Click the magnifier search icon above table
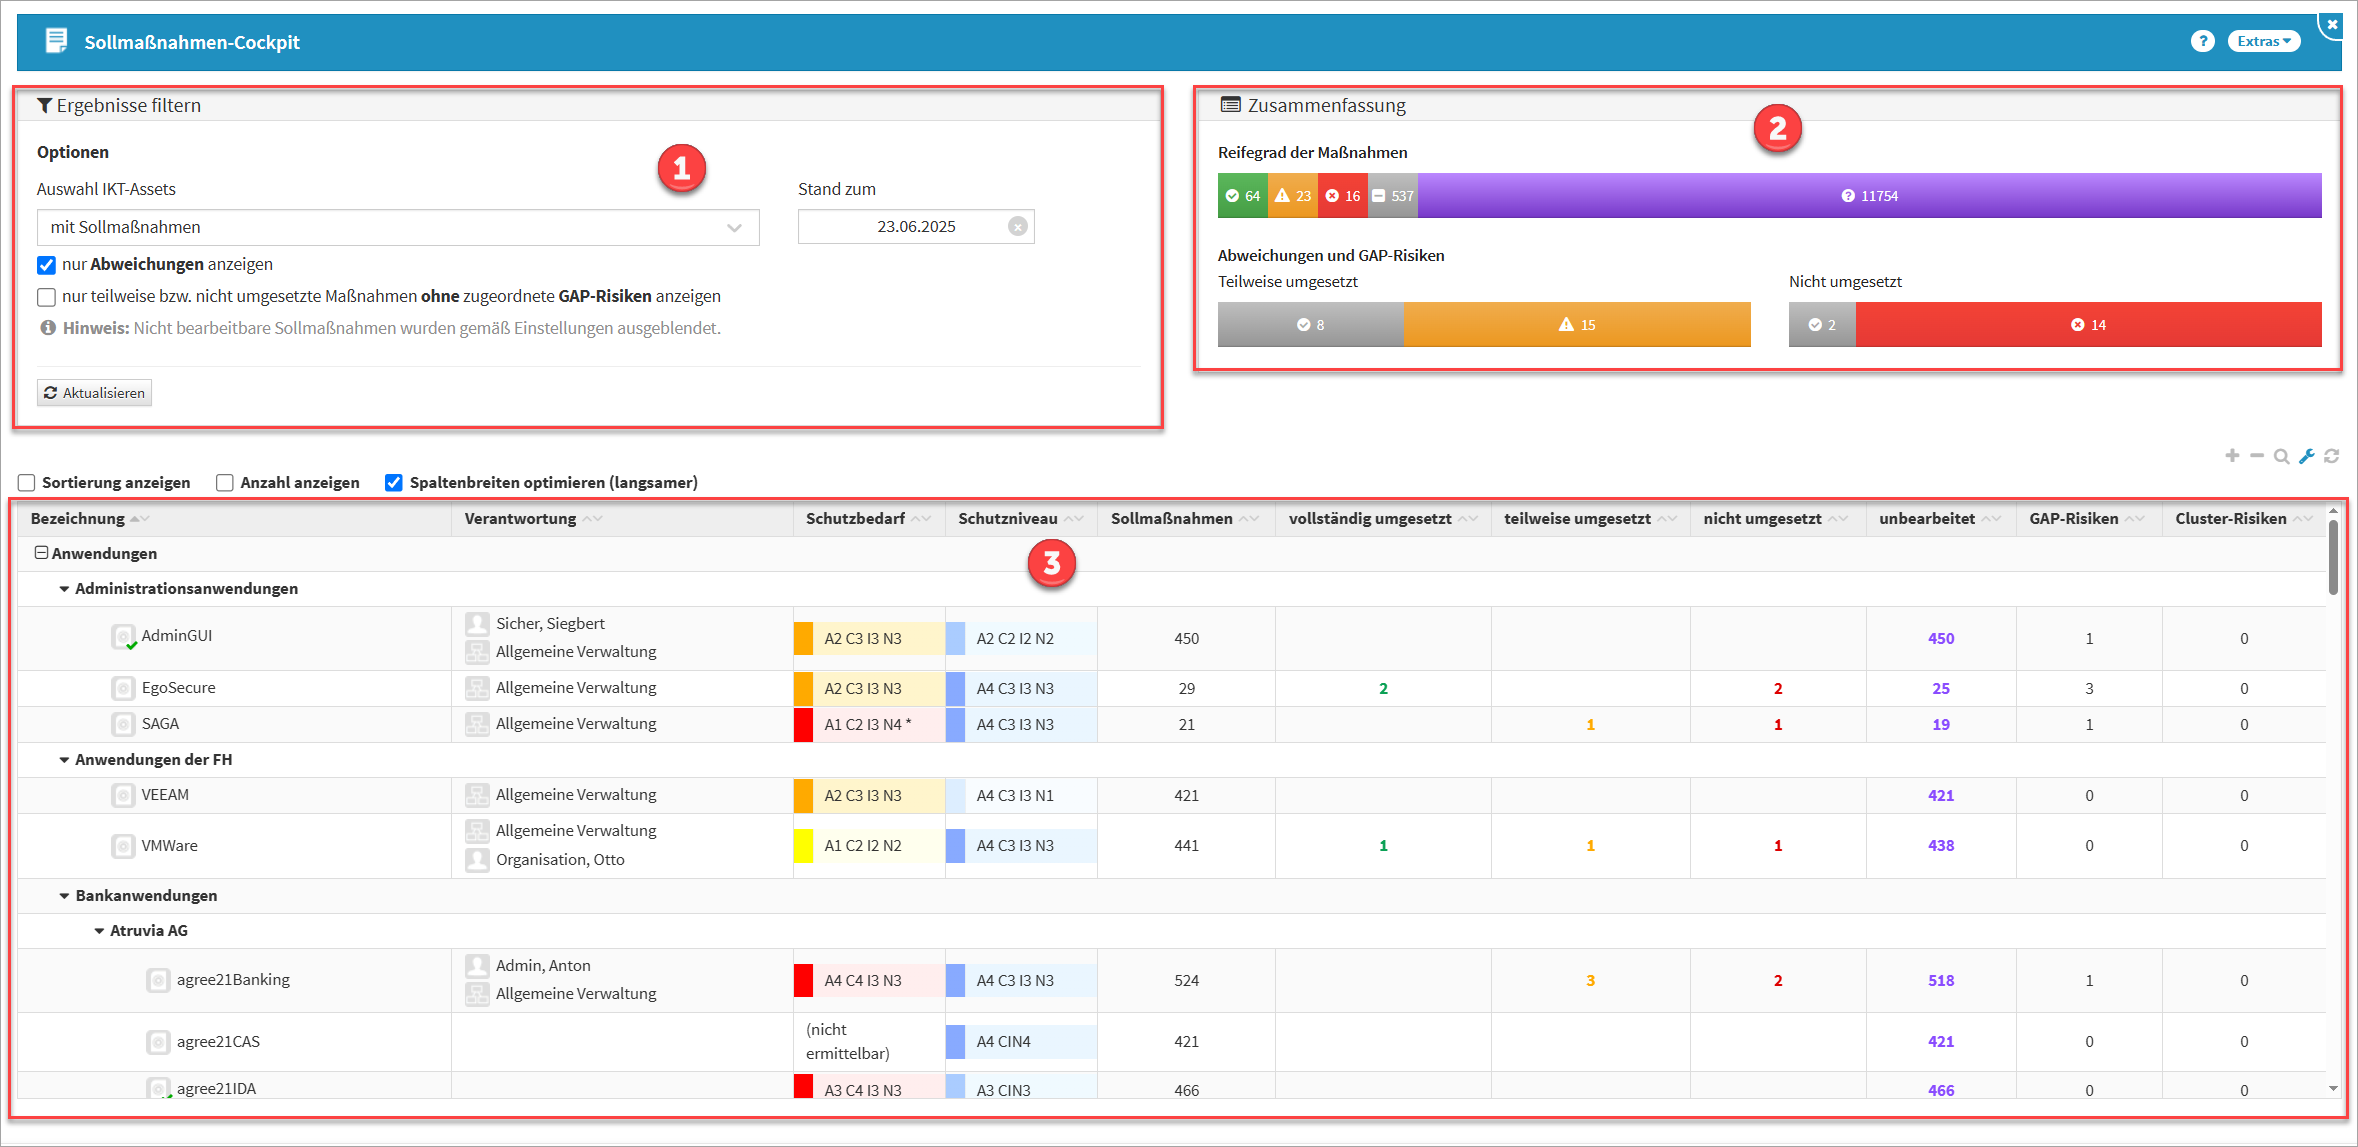Image resolution: width=2358 pixels, height=1147 pixels. coord(2281,456)
